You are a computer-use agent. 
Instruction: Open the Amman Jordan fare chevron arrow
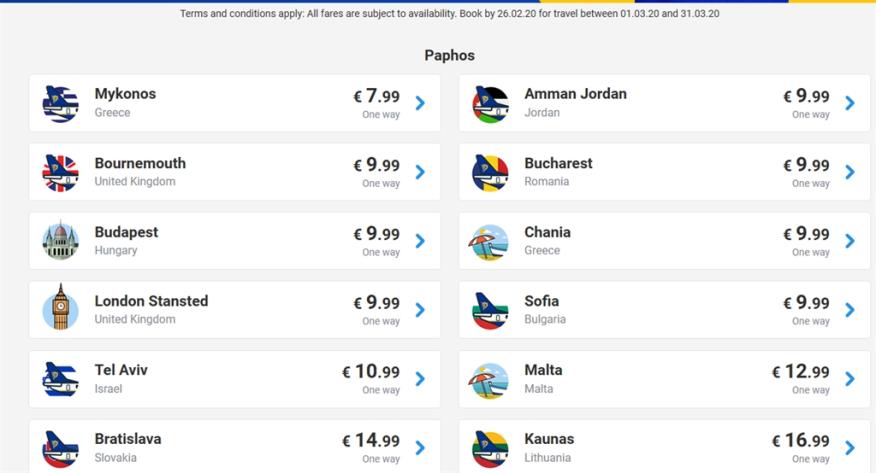(850, 103)
